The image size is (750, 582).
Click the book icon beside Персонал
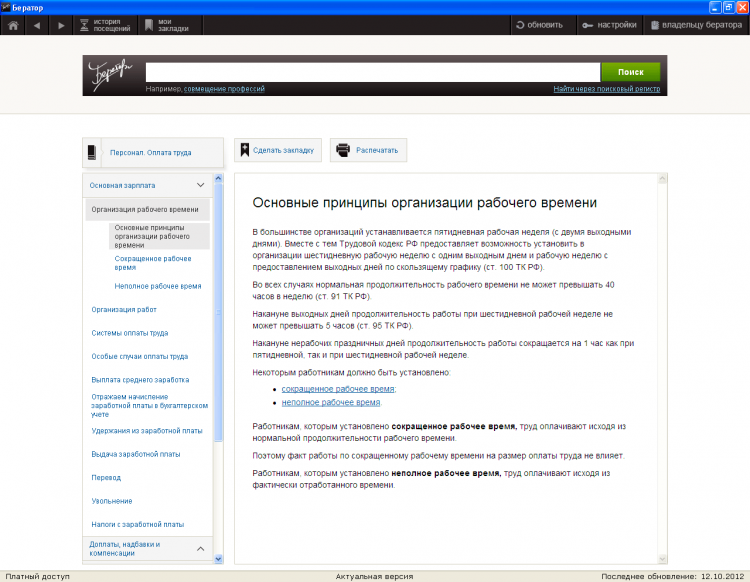[x=92, y=153]
